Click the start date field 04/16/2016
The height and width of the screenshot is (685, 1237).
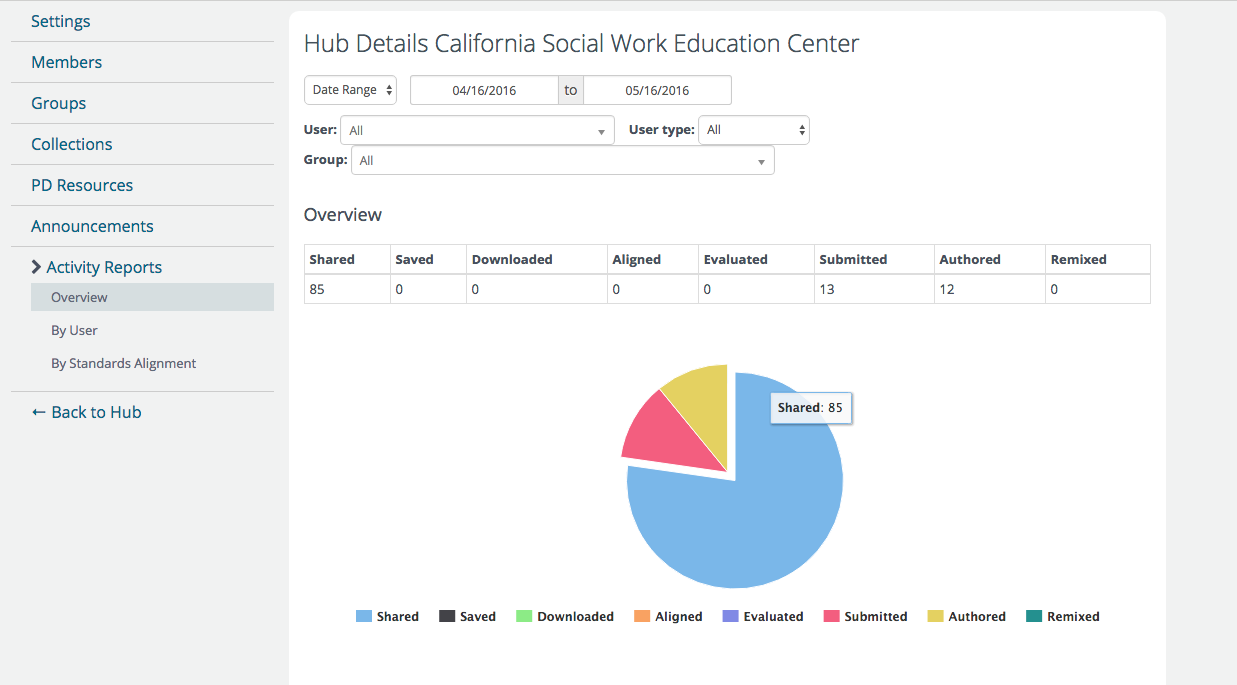(484, 90)
